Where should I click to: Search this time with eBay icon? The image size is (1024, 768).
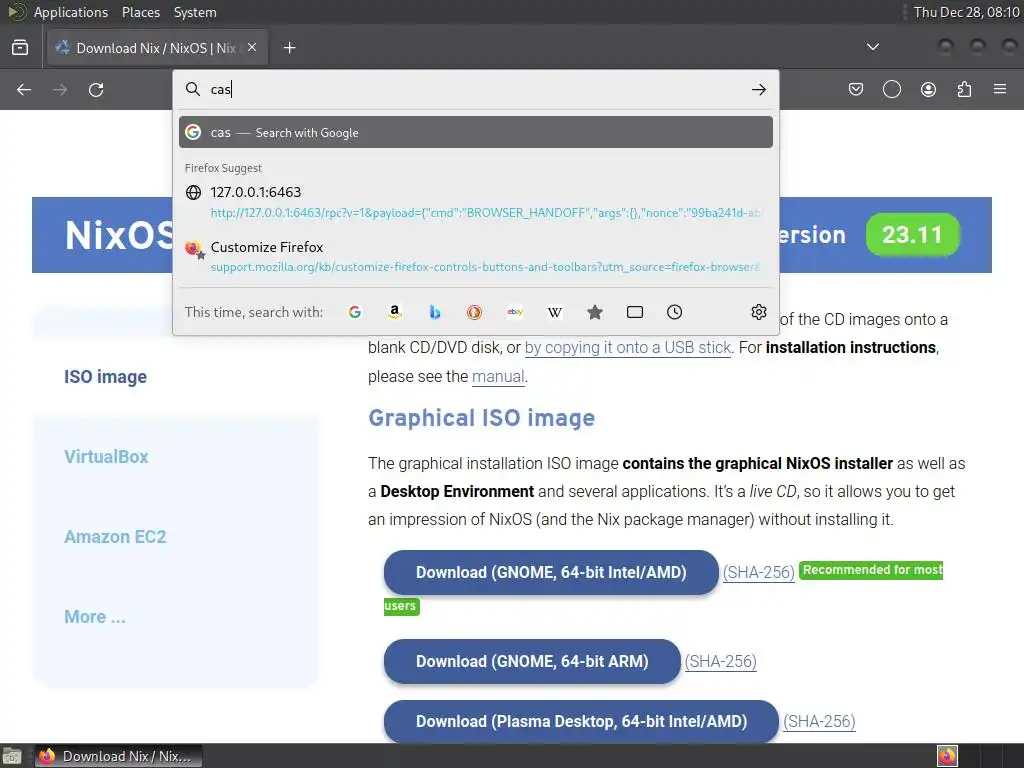click(x=515, y=312)
